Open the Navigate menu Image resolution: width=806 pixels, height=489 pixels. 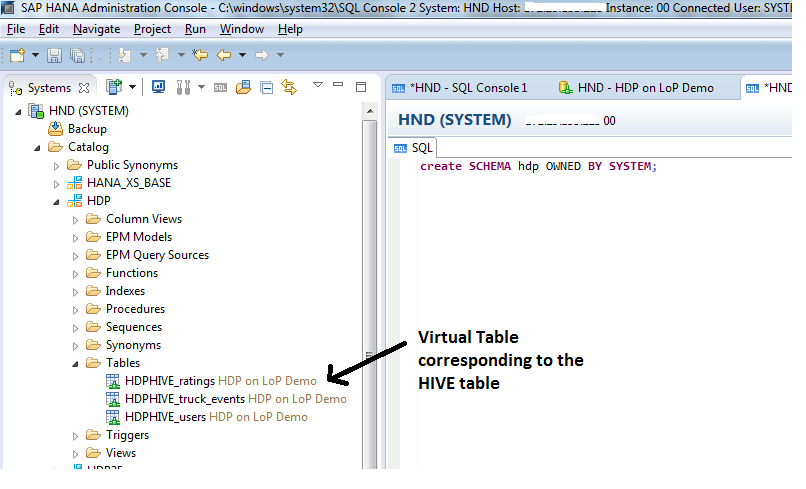click(96, 29)
